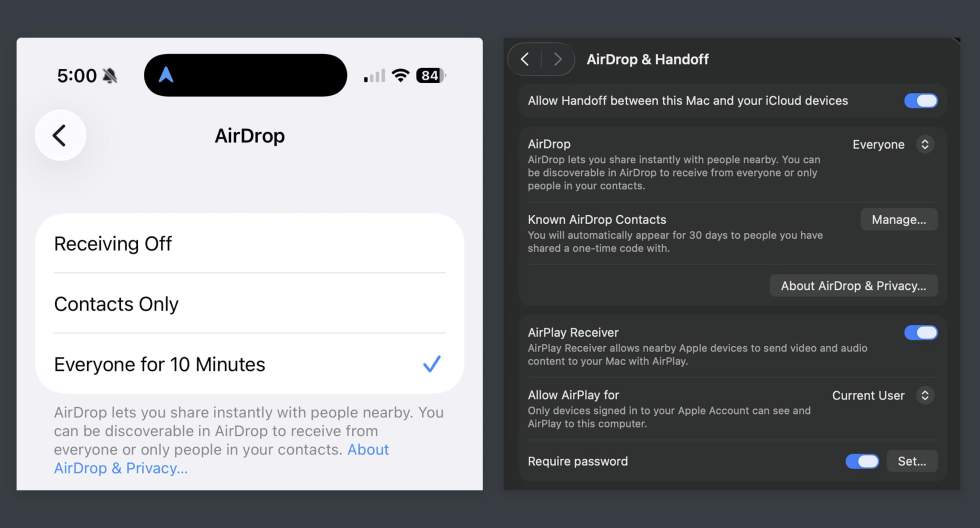Tap the blue location arrow in Dynamic Island
Screen dimensions: 980x528
[x=166, y=76]
